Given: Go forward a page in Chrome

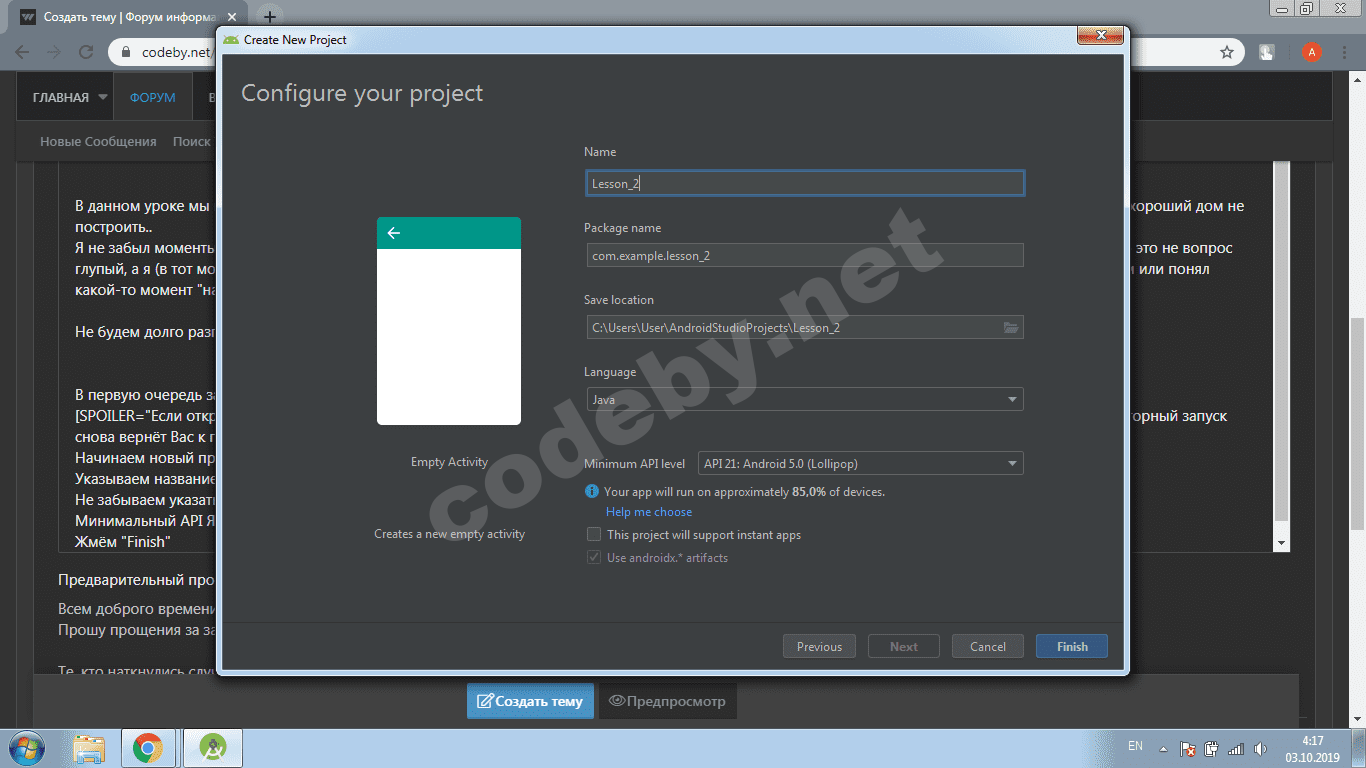Looking at the screenshot, I should pos(54,52).
